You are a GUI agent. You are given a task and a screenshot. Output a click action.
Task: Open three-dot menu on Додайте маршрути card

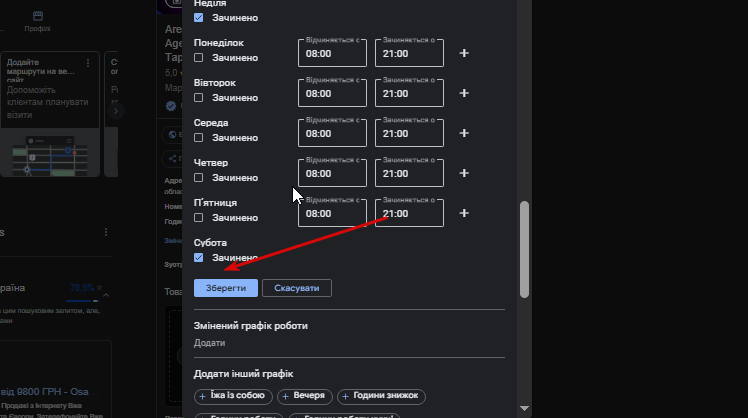(88, 63)
